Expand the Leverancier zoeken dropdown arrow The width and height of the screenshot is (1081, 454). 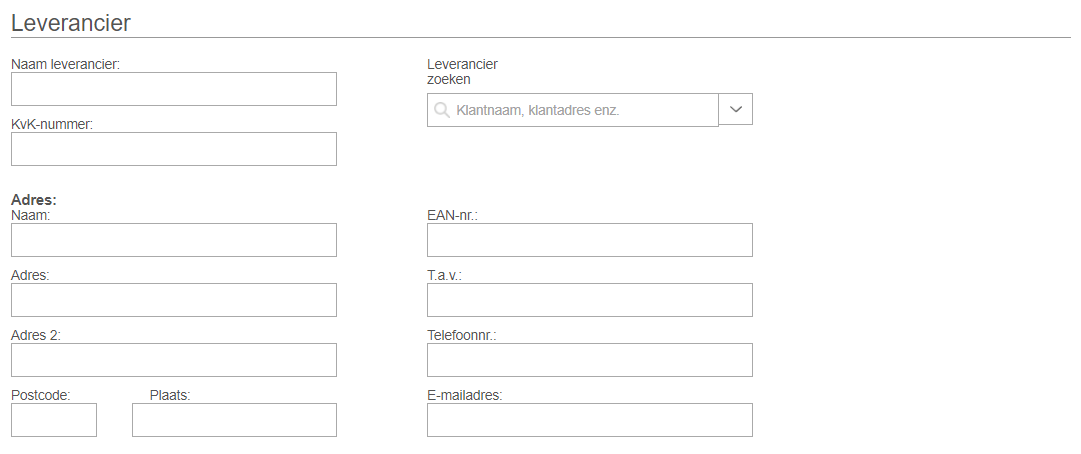(736, 109)
